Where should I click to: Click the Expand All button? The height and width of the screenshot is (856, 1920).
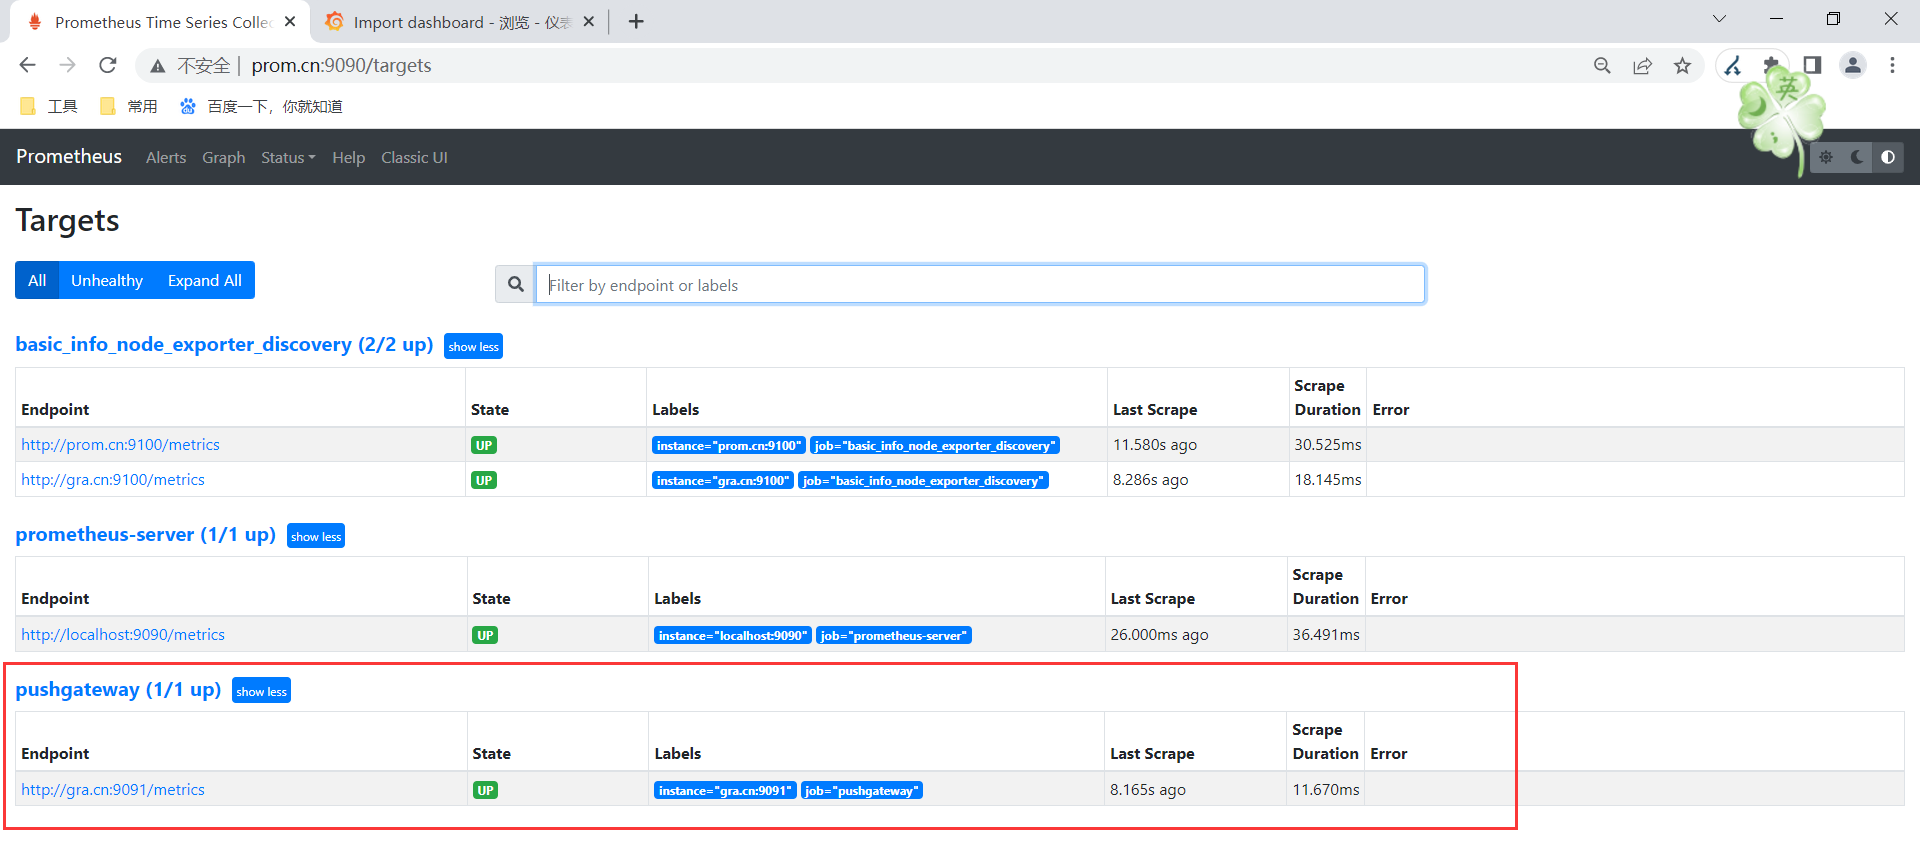tap(205, 280)
